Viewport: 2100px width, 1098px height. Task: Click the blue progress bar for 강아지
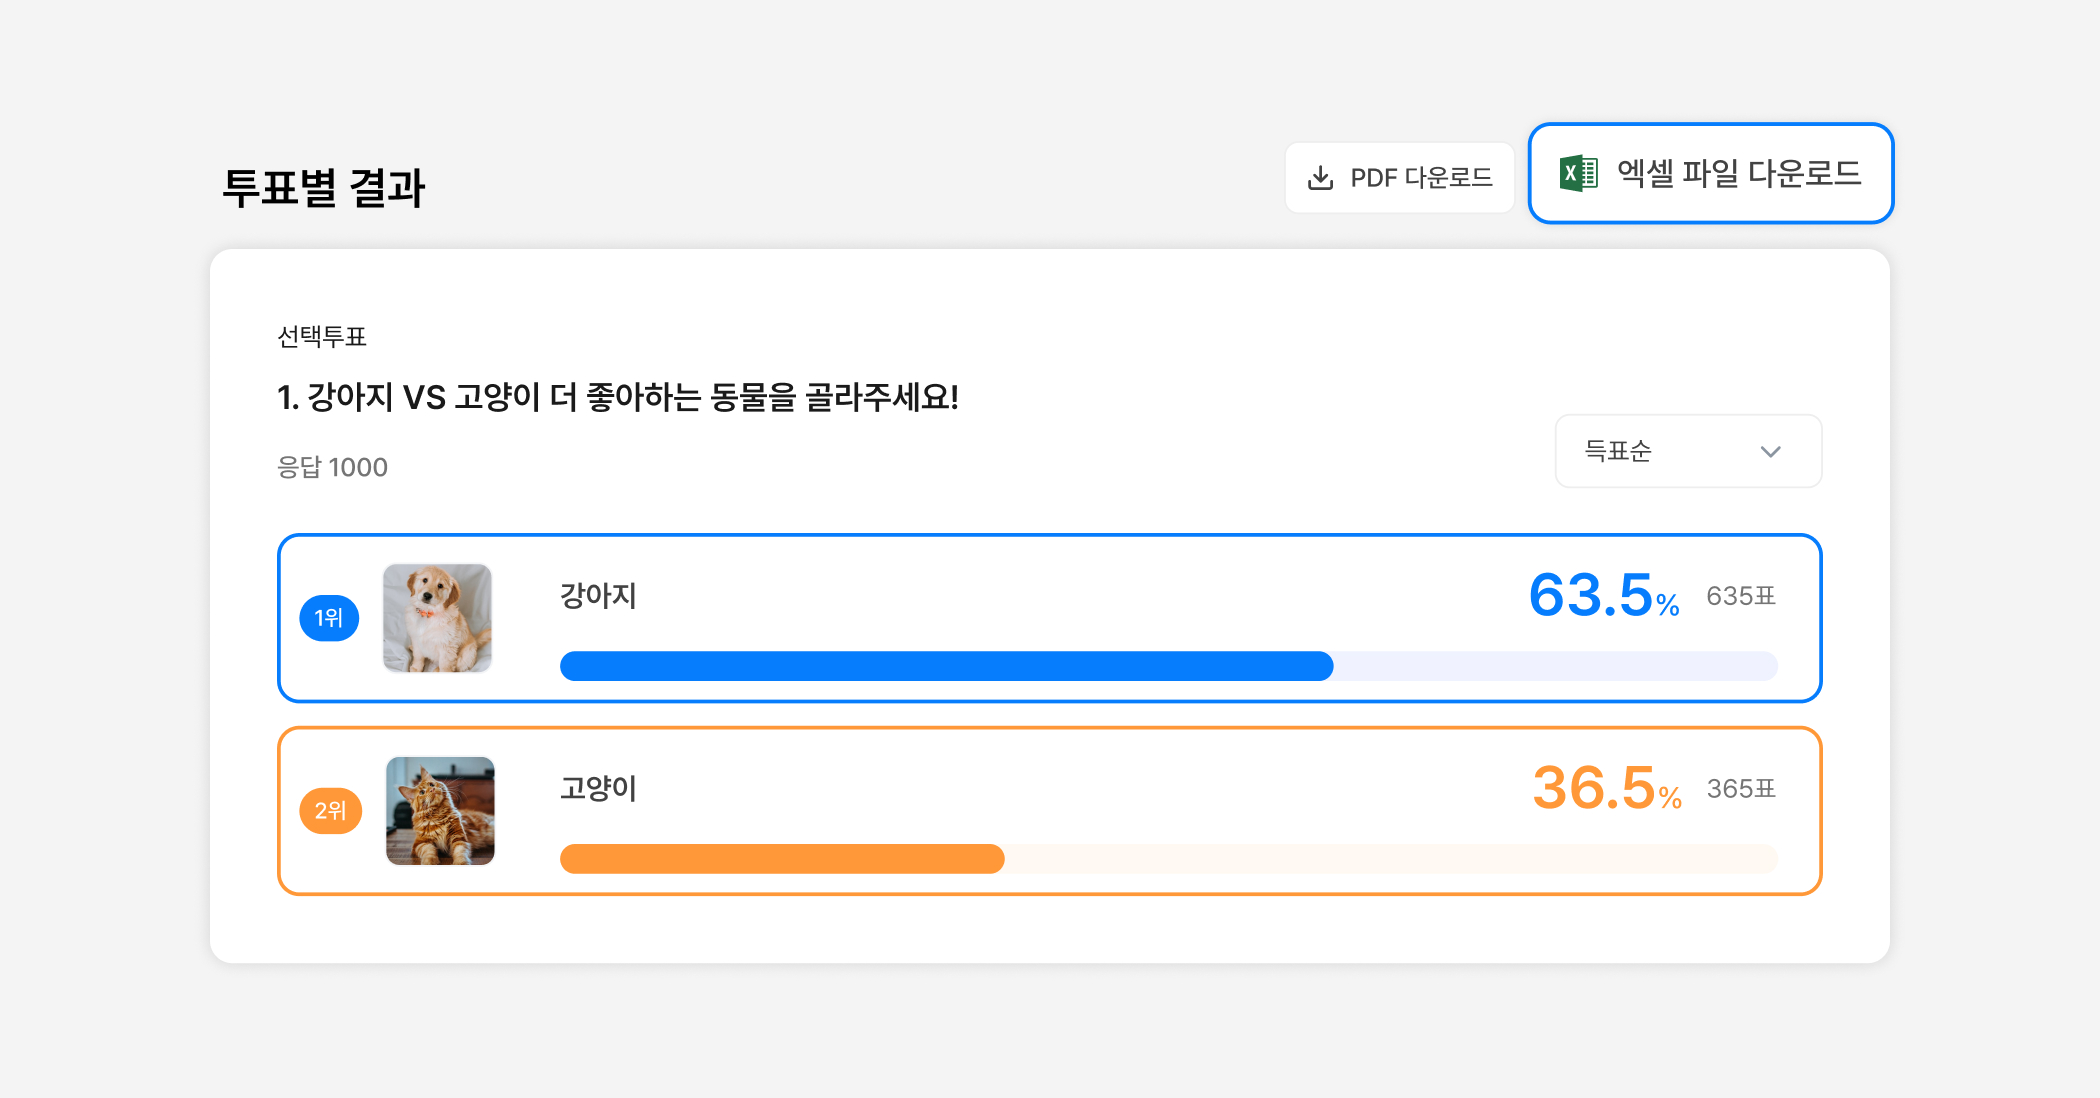946,666
